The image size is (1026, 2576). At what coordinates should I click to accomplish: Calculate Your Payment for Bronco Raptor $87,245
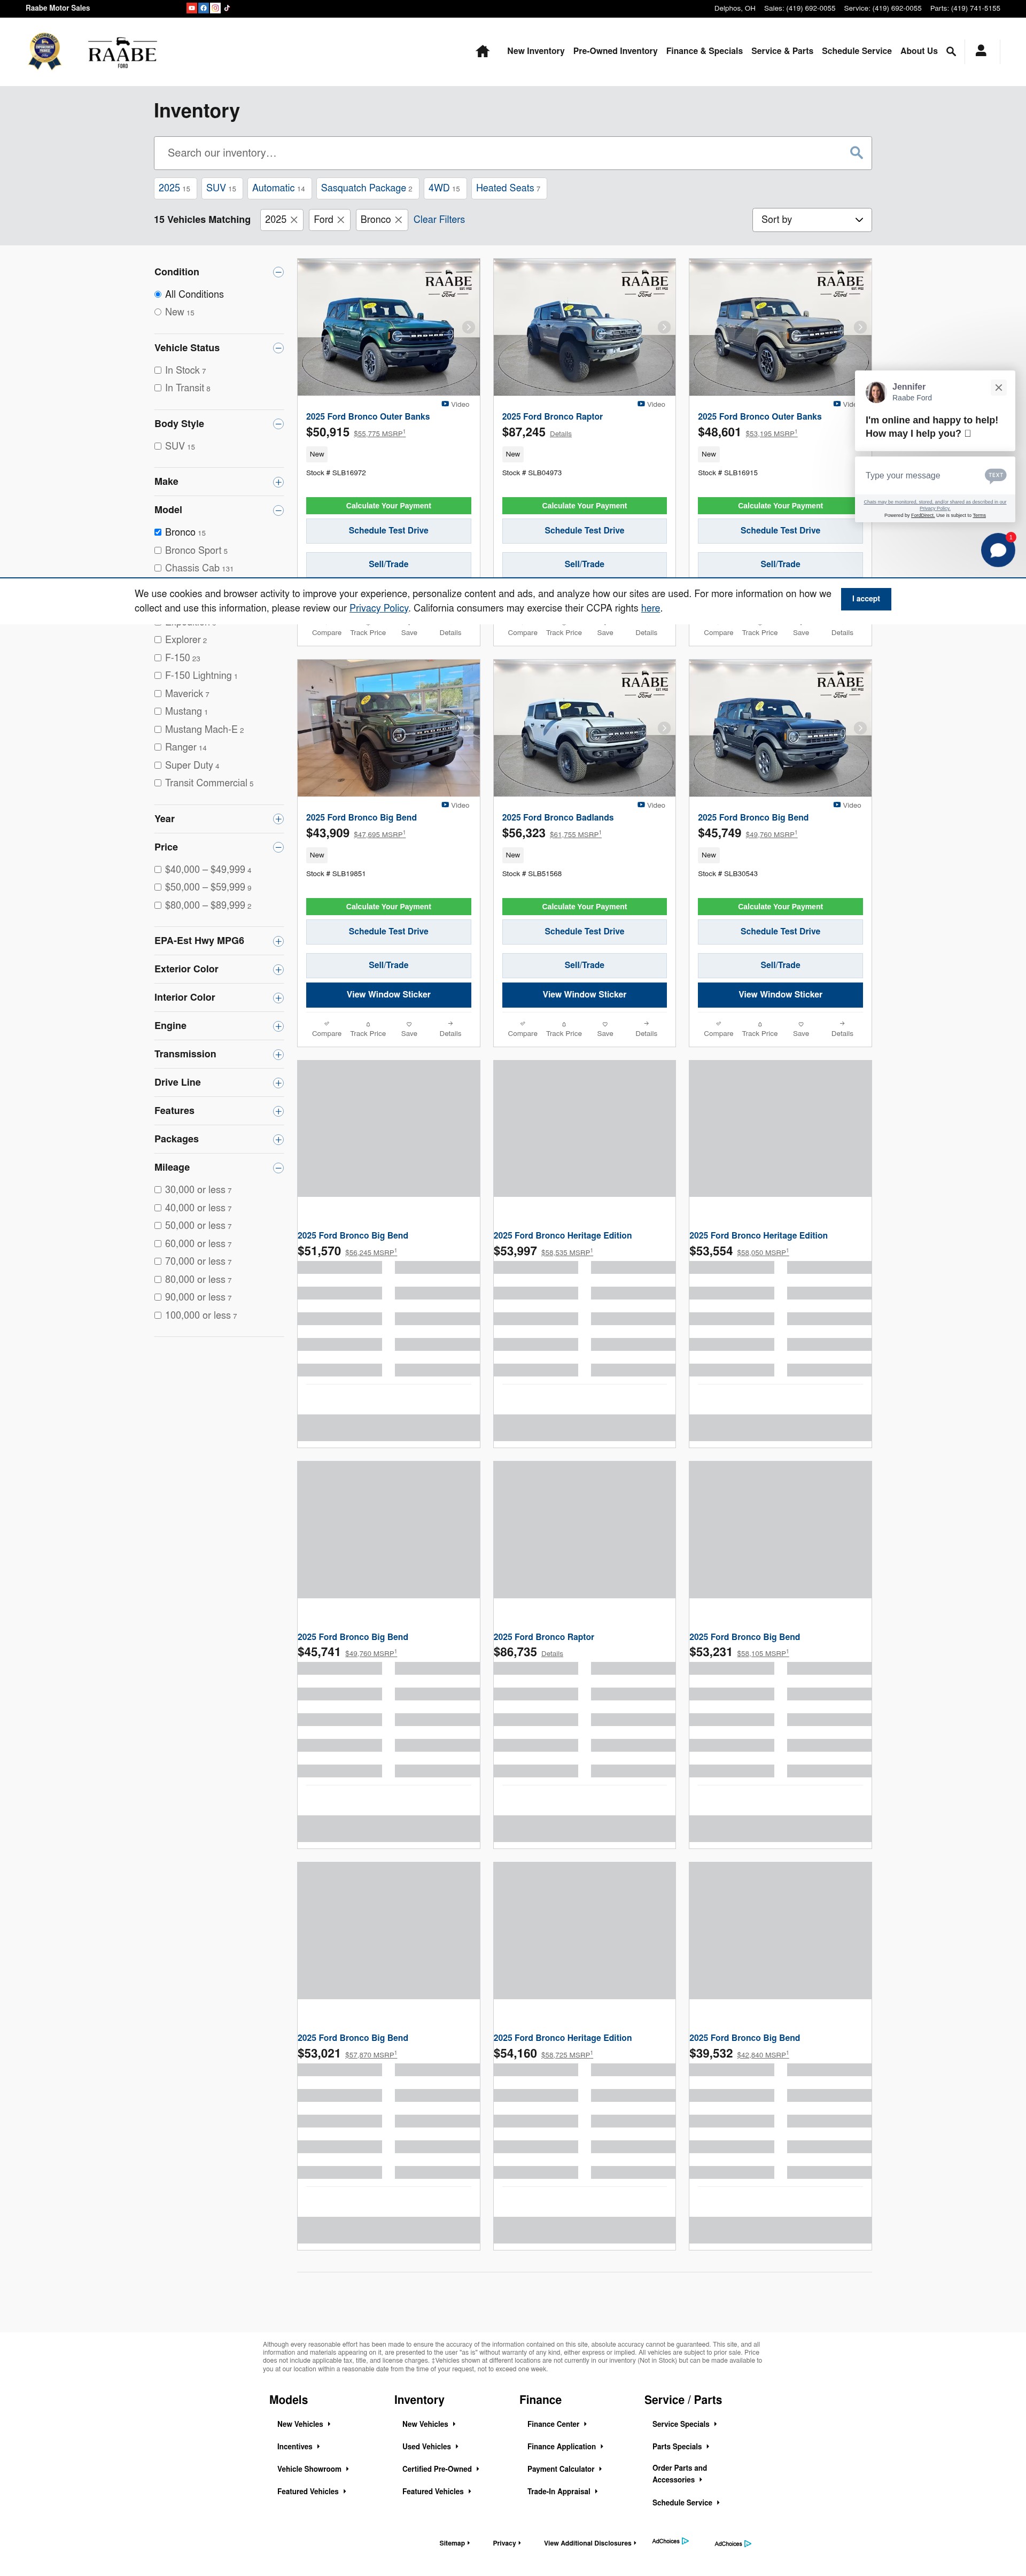pyautogui.click(x=584, y=506)
